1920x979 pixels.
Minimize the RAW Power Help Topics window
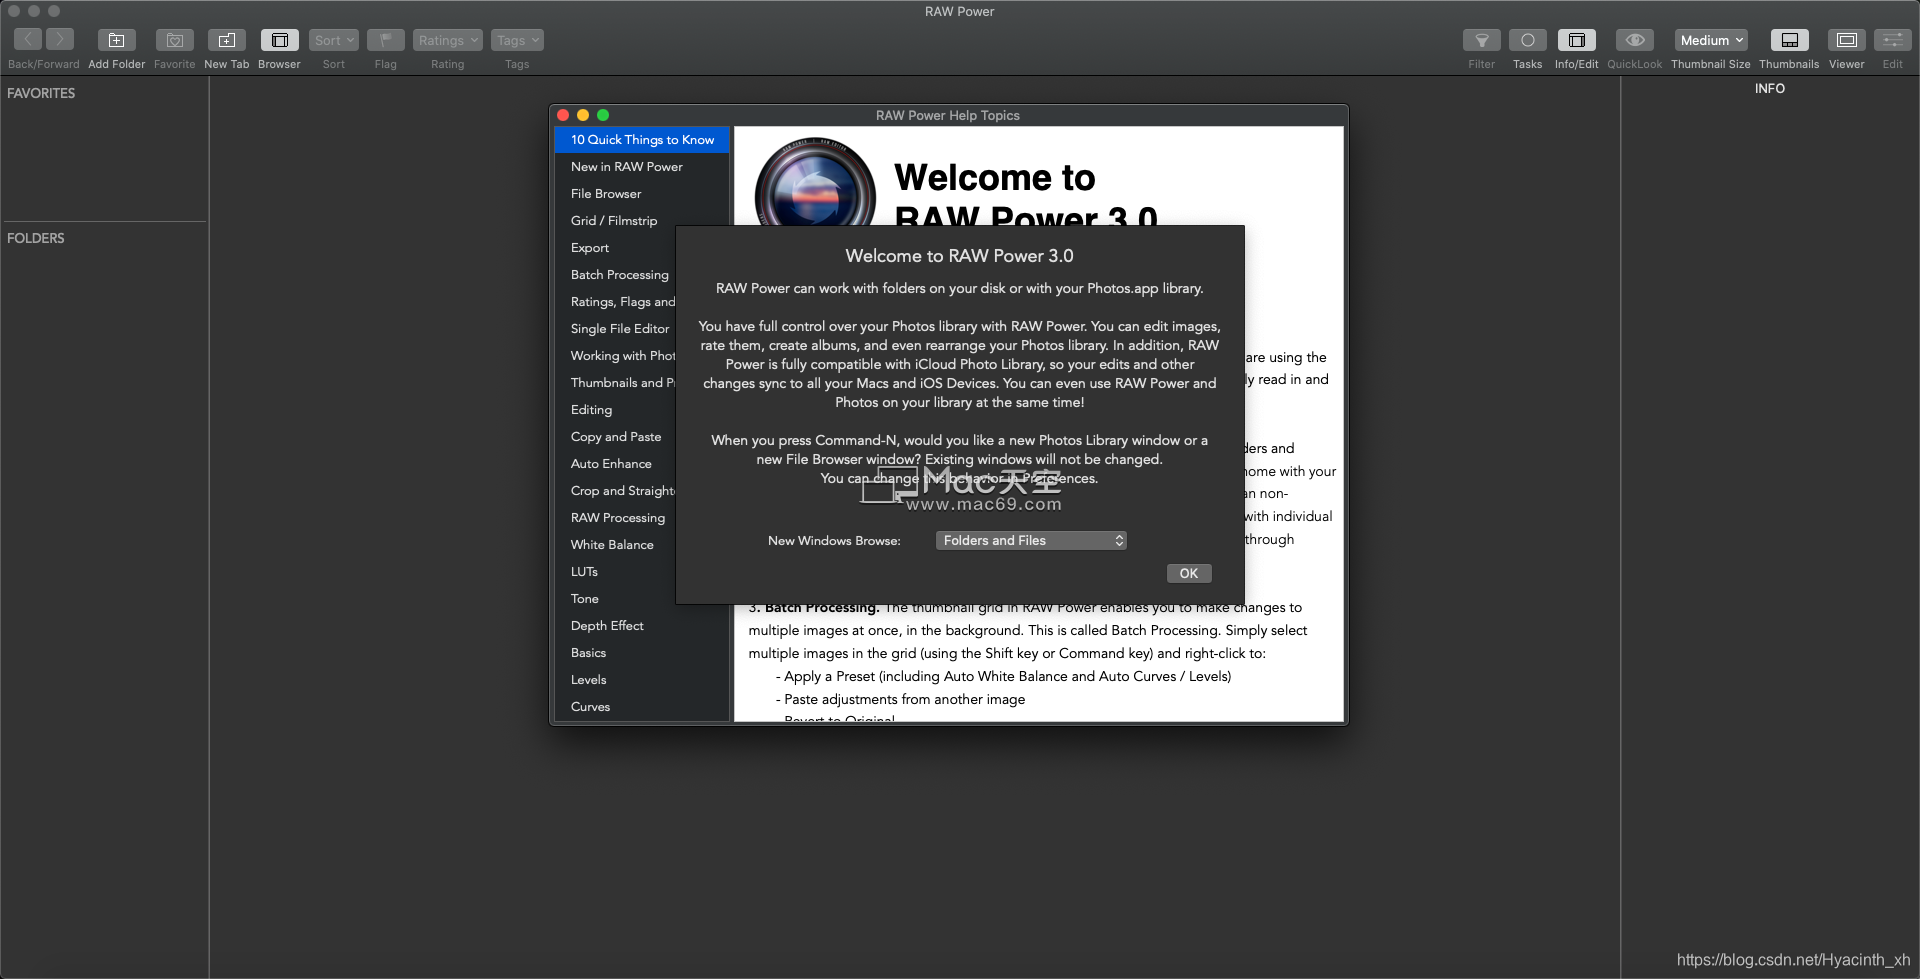(x=583, y=115)
